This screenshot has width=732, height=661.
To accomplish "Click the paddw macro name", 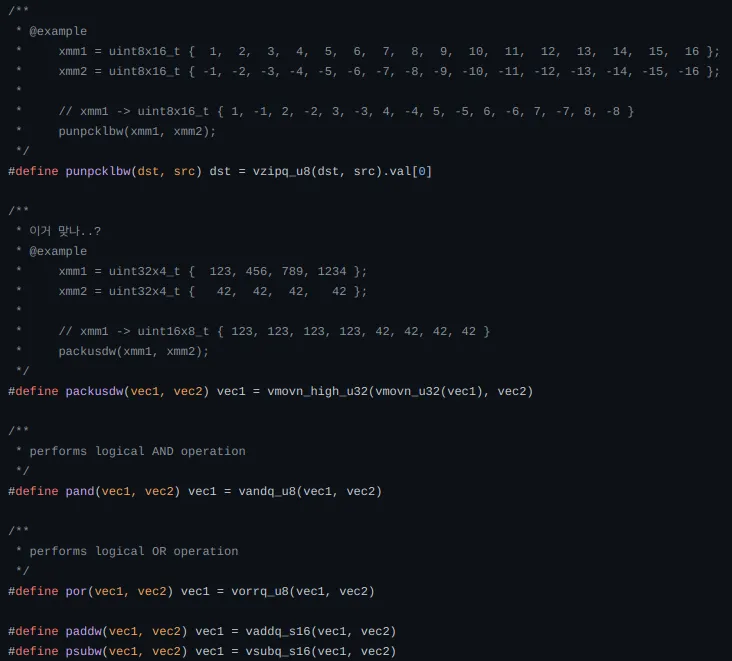I will tap(84, 631).
